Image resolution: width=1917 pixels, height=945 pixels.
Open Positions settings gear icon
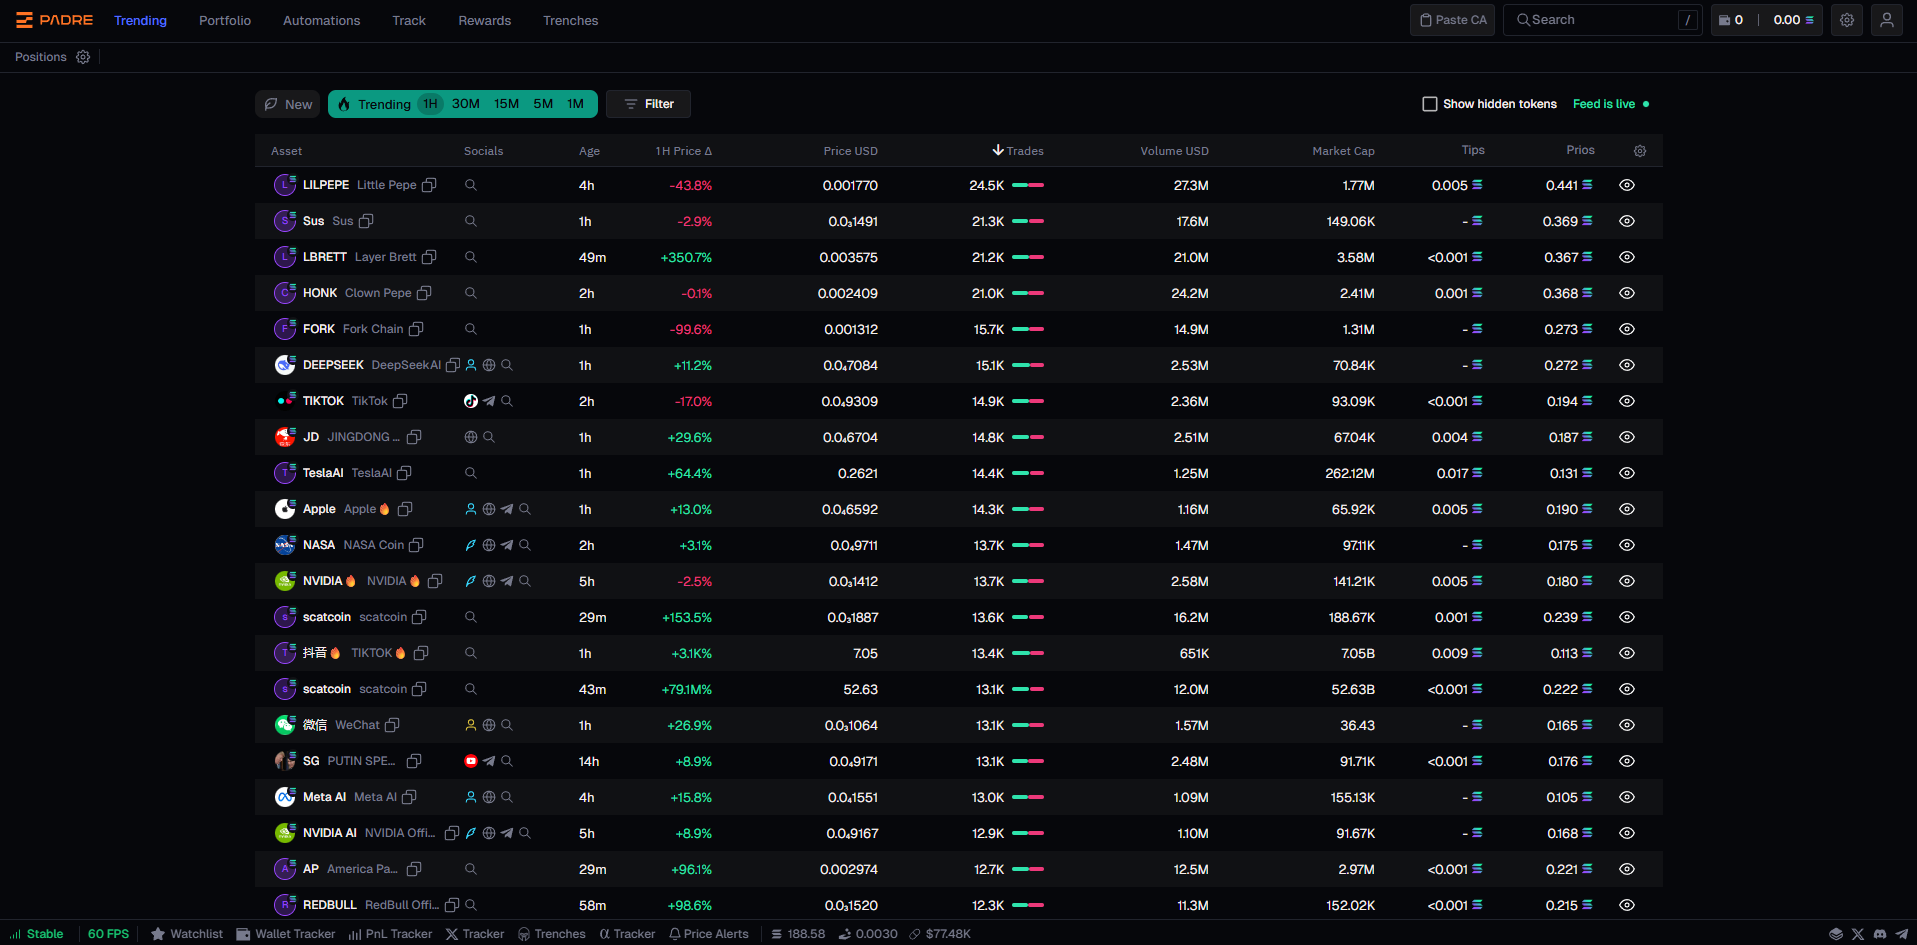(x=83, y=57)
